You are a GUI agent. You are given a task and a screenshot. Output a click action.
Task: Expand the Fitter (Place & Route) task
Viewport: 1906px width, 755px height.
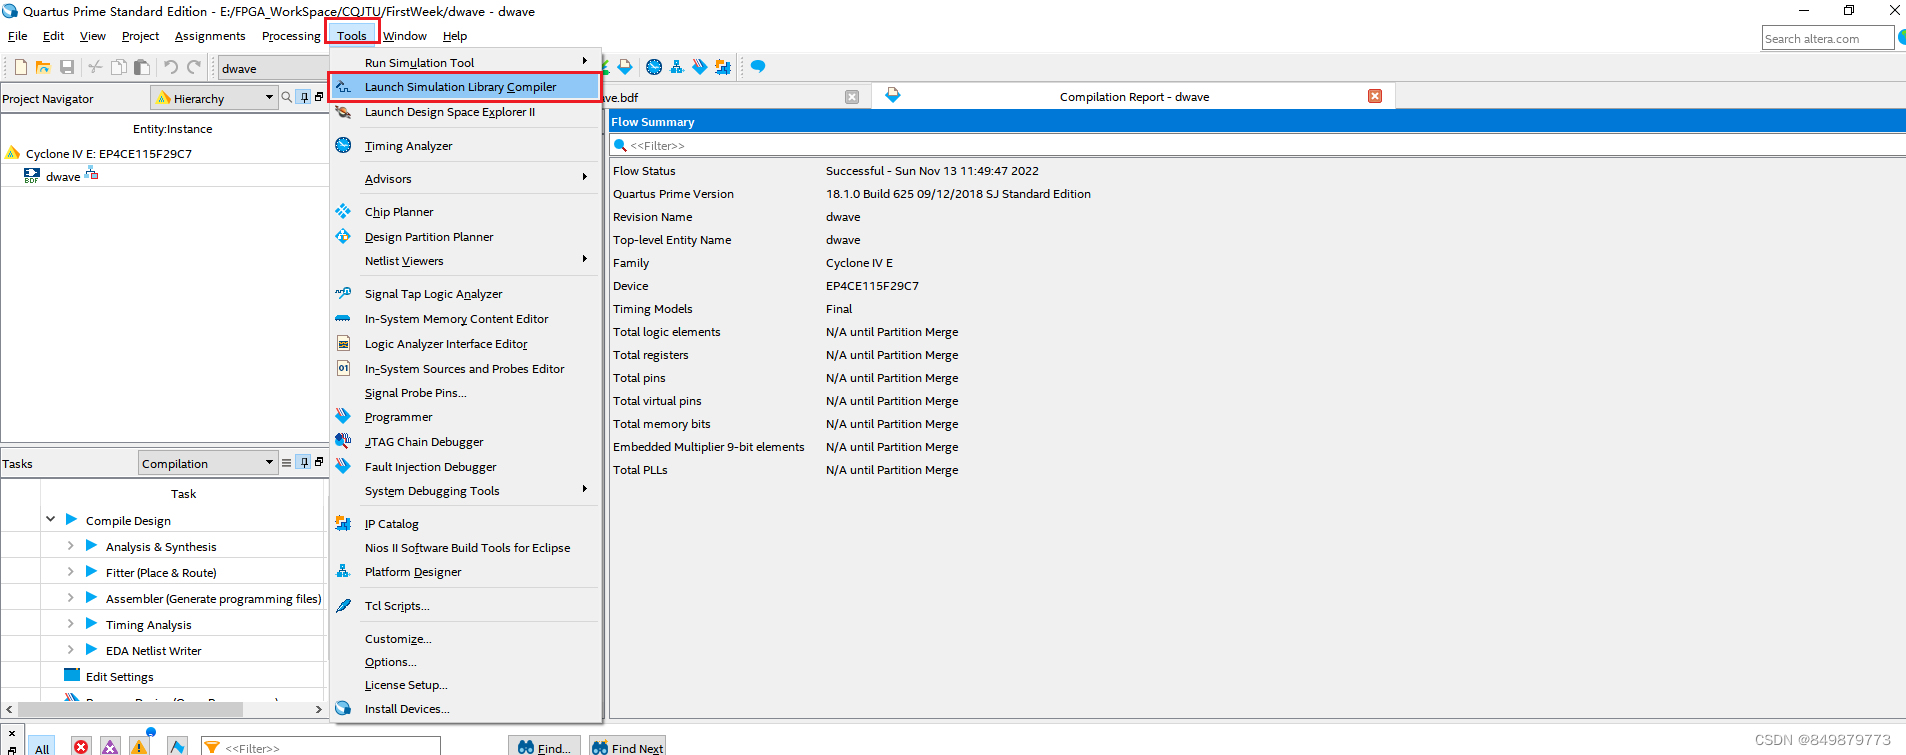point(70,572)
